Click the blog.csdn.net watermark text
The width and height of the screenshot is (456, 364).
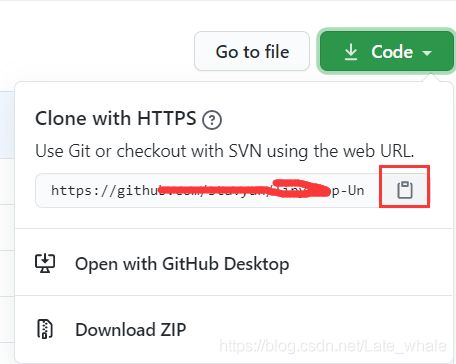coord(333,346)
